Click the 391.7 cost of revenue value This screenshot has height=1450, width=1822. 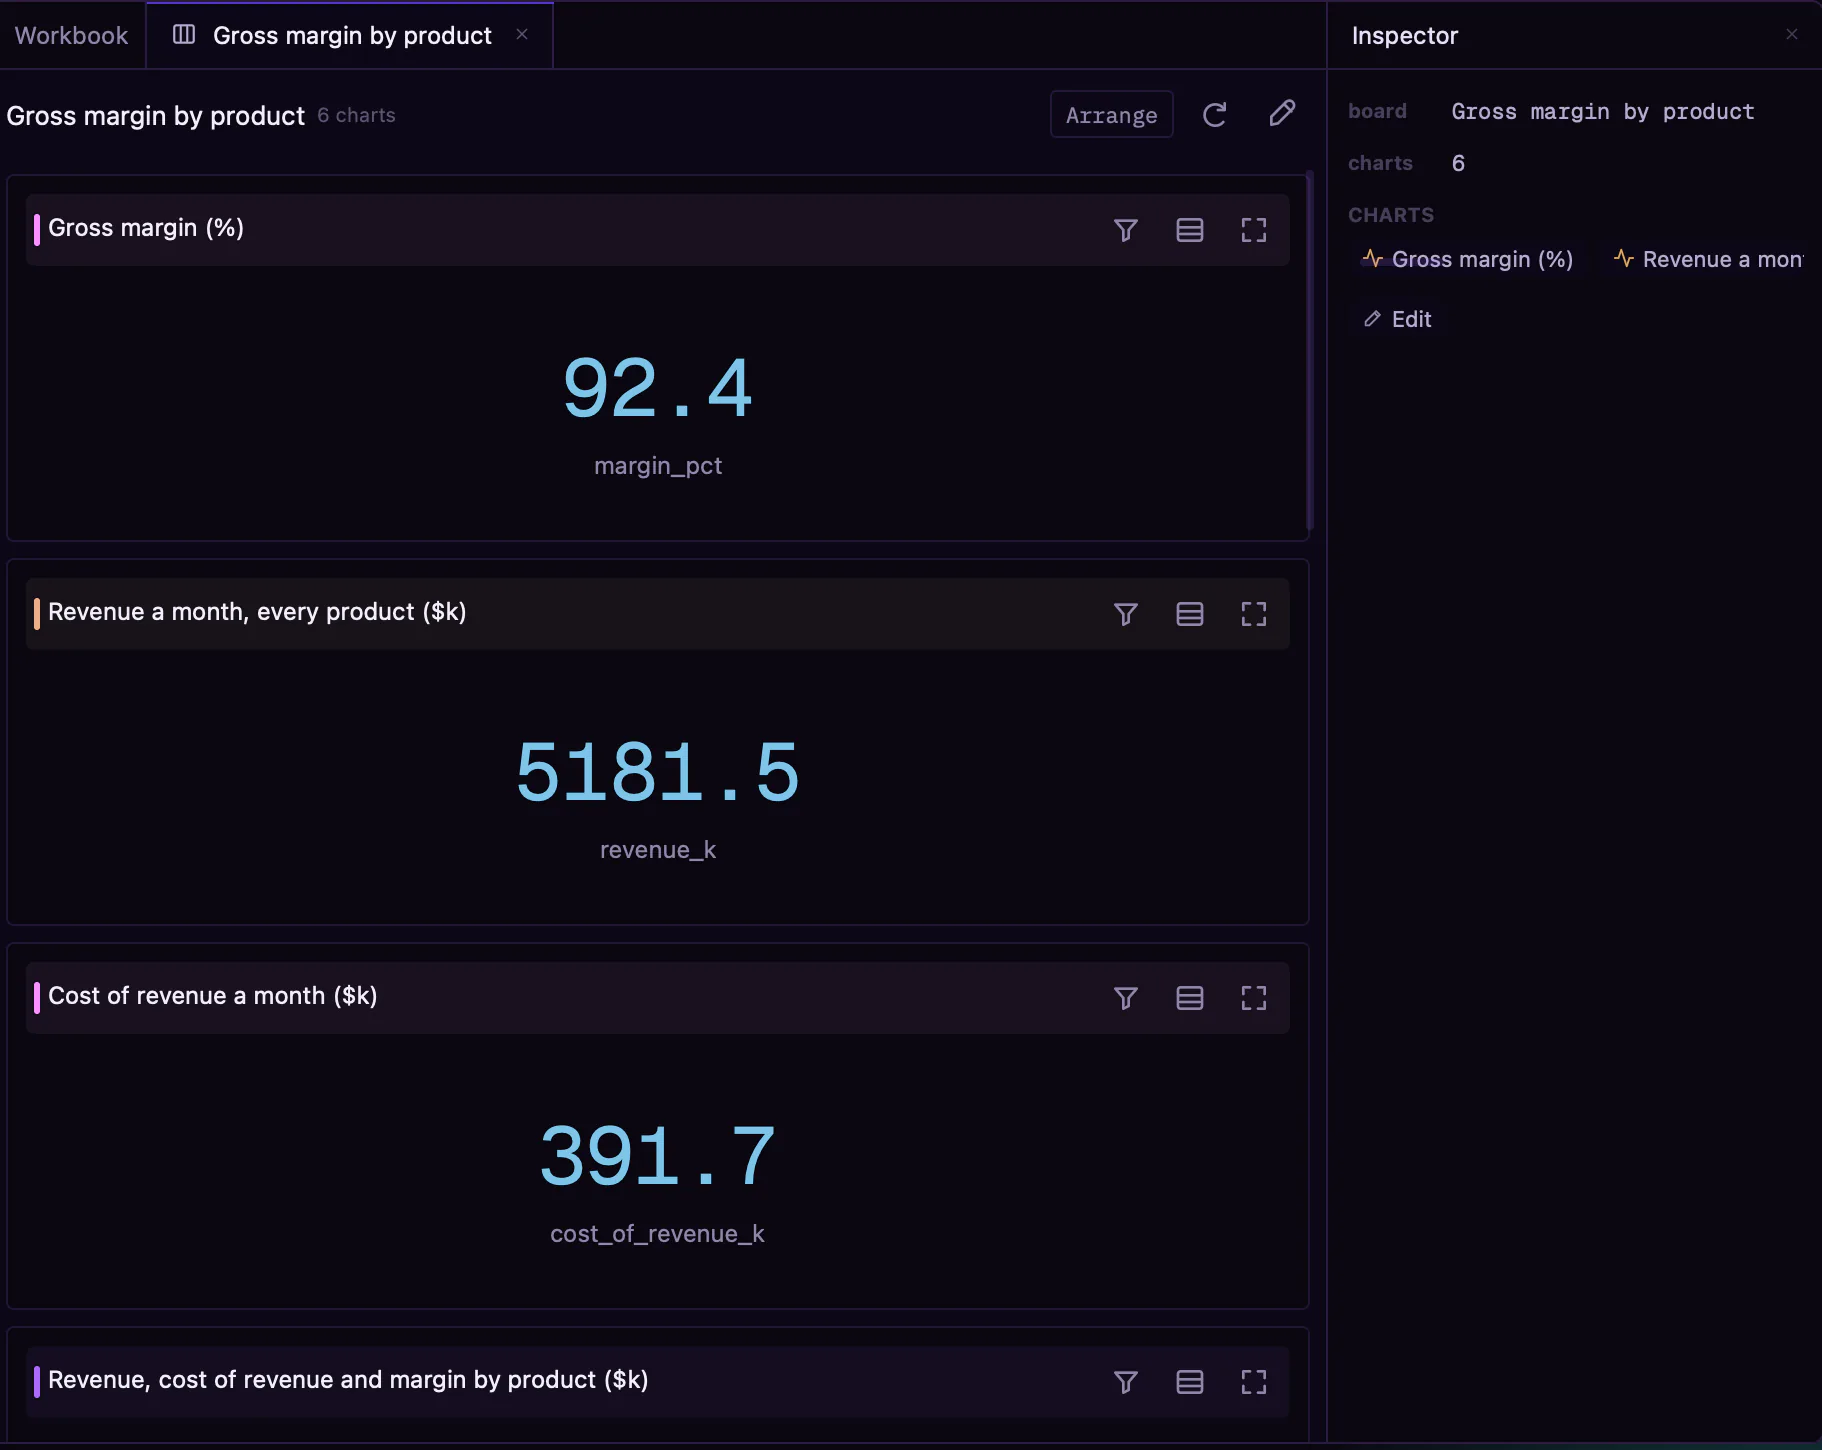tap(657, 1157)
